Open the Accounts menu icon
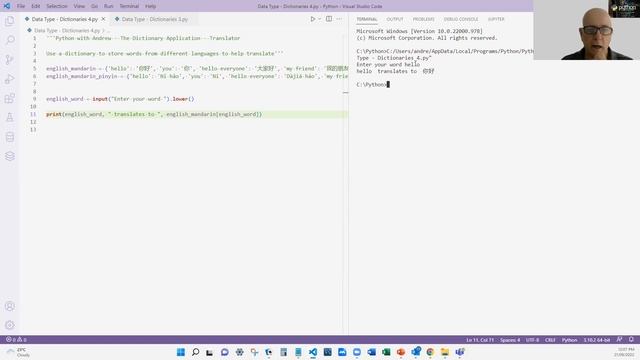 pyautogui.click(x=9, y=306)
